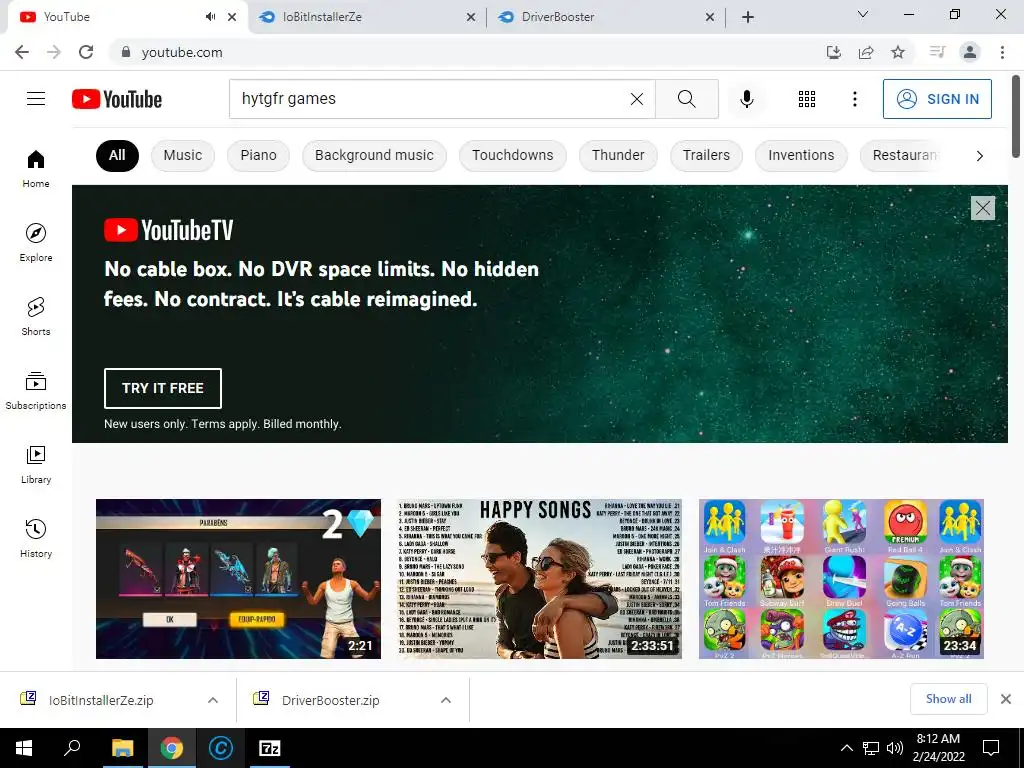Click TRY IT FREE button

[x=163, y=388]
